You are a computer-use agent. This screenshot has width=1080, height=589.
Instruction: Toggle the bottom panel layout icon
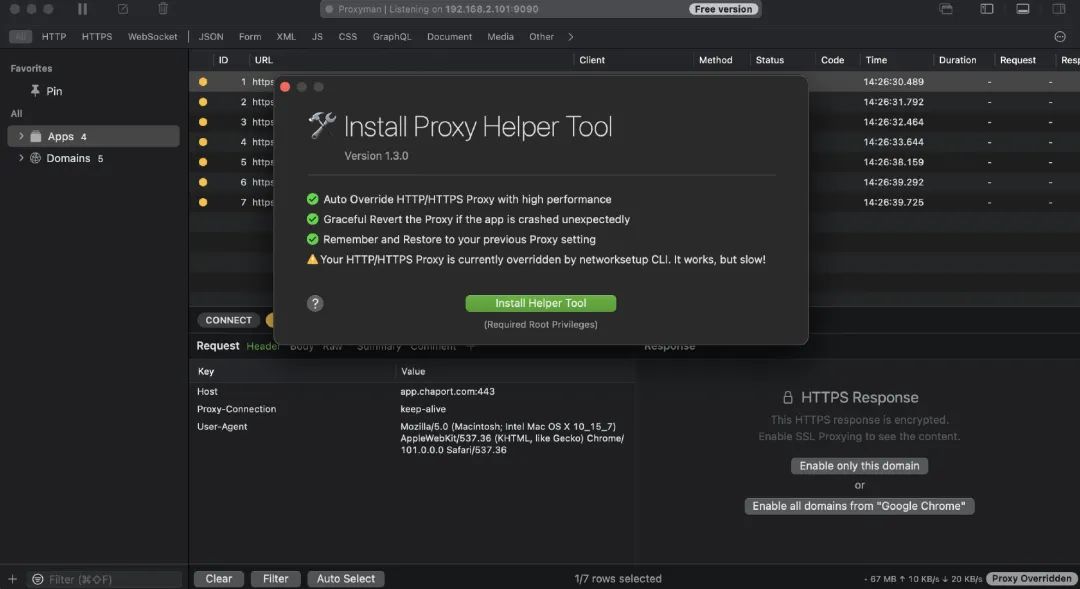point(1023,9)
